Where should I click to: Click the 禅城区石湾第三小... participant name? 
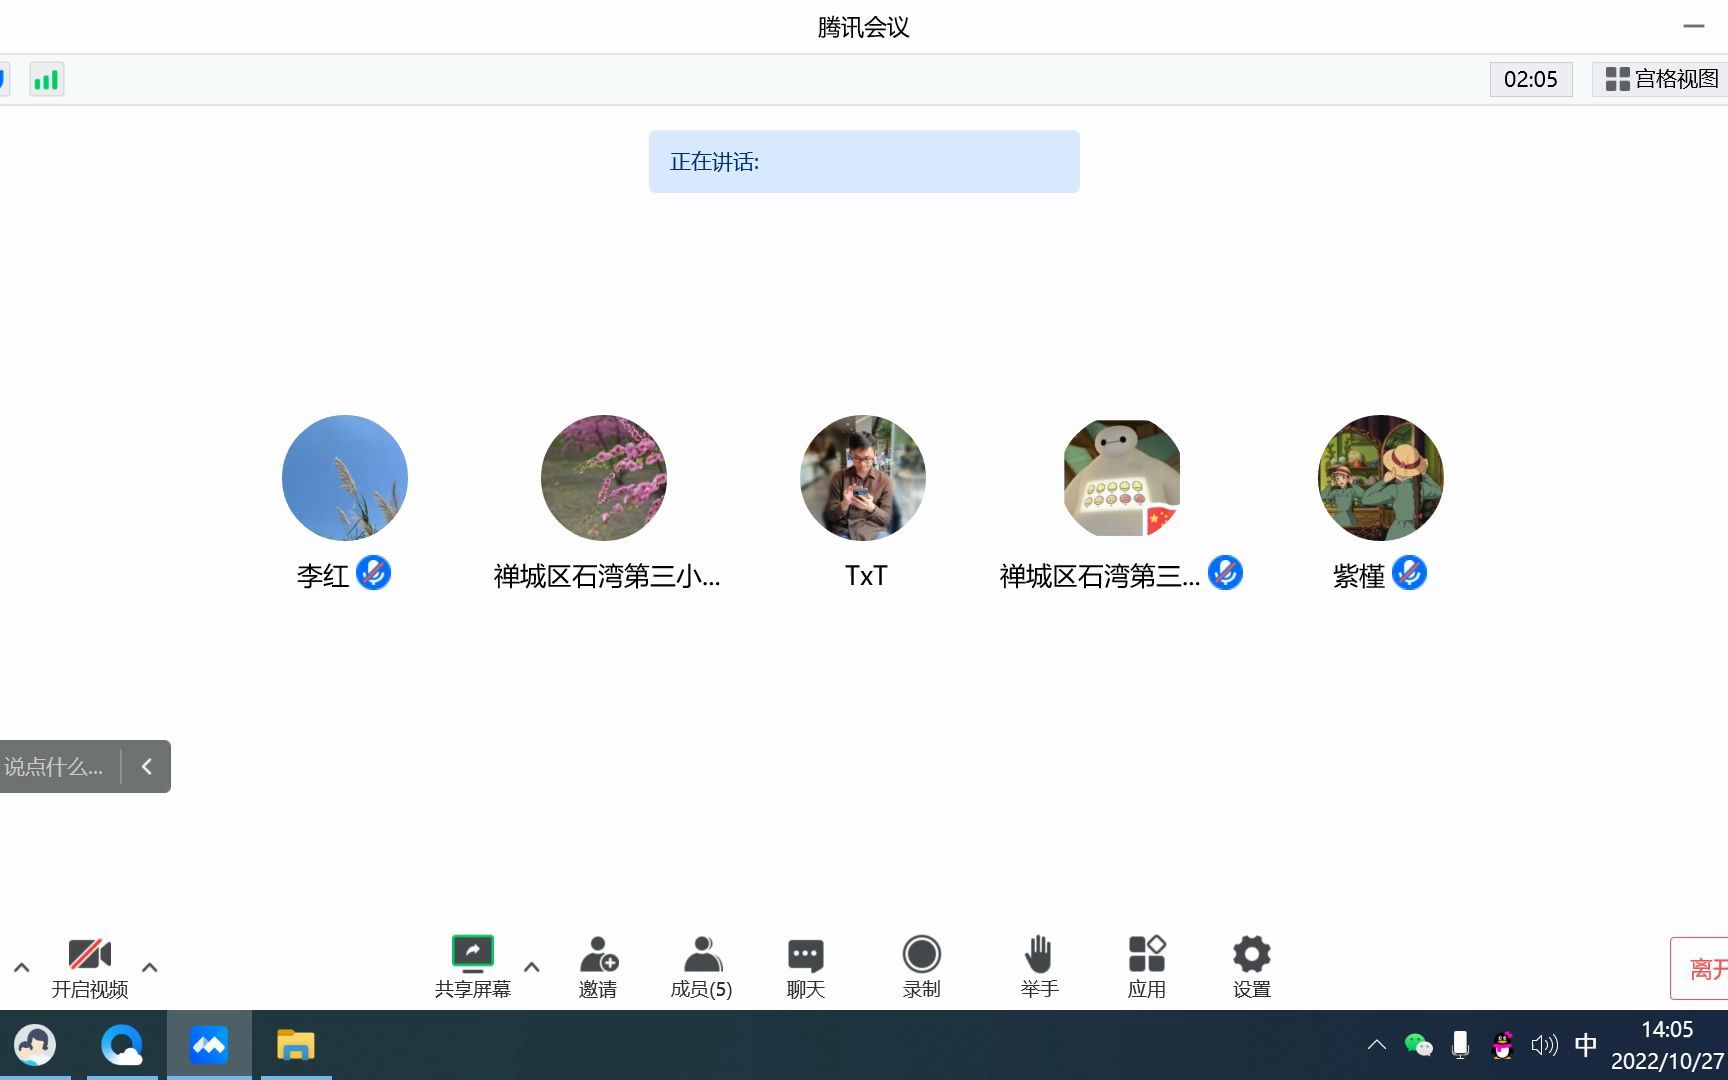click(607, 576)
